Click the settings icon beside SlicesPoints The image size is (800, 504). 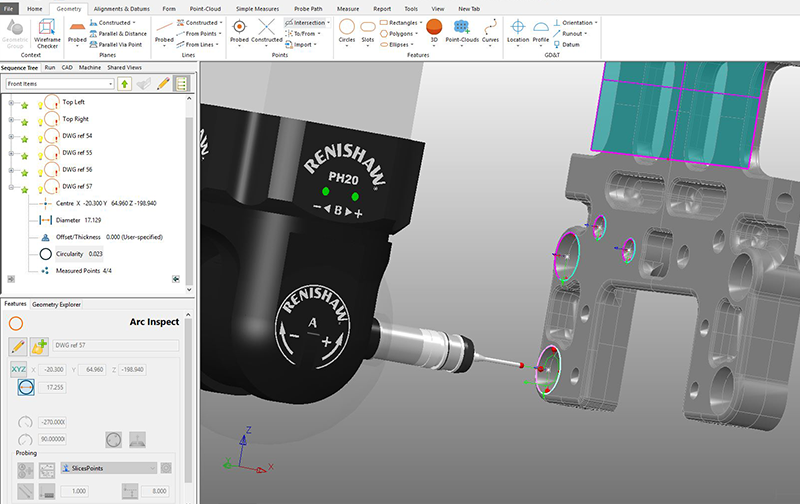pyautogui.click(x=166, y=468)
